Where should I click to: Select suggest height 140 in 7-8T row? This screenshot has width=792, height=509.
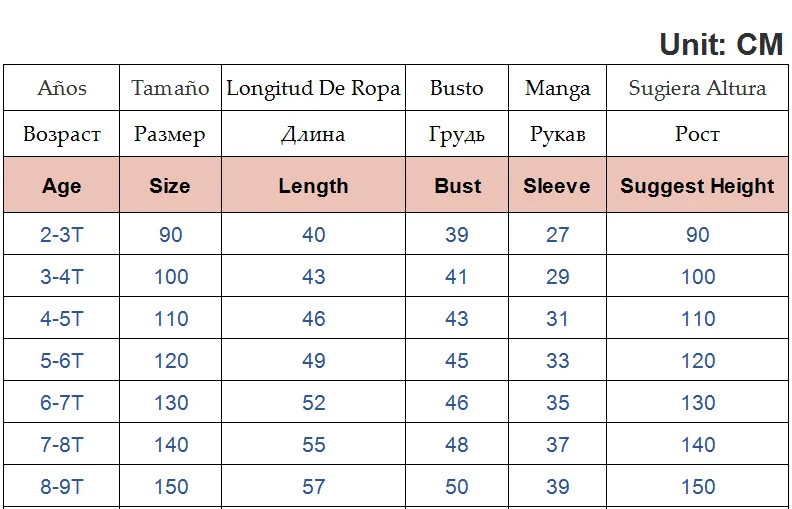tap(698, 445)
